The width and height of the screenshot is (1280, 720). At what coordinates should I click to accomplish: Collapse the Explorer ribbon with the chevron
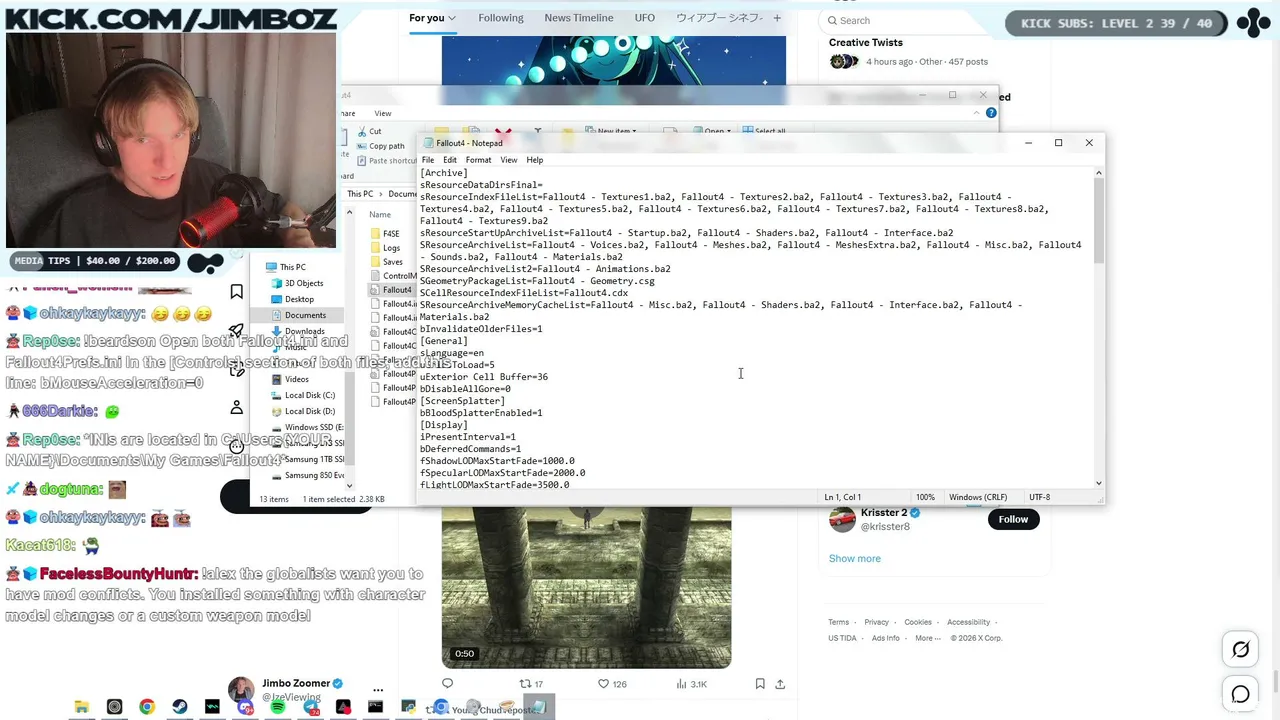[977, 113]
